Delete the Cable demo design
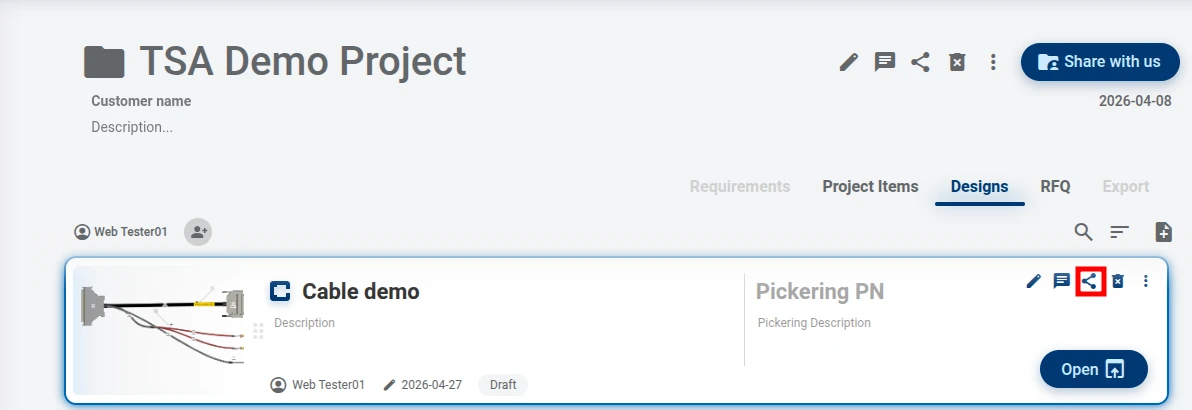The width and height of the screenshot is (1192, 410). (1118, 281)
